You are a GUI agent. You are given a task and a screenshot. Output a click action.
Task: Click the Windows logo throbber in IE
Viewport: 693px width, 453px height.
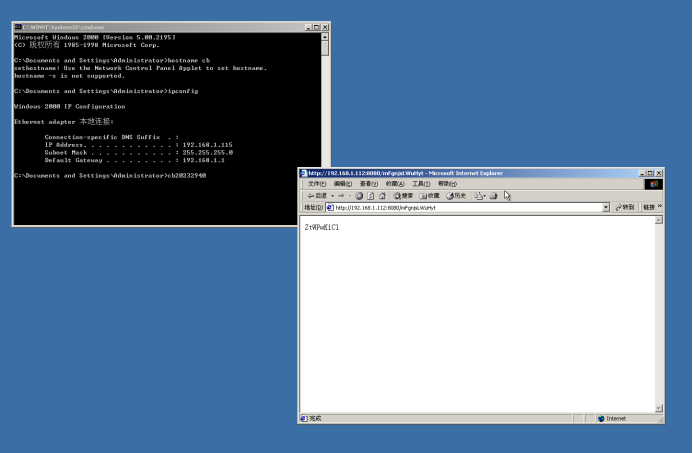pyautogui.click(x=653, y=184)
